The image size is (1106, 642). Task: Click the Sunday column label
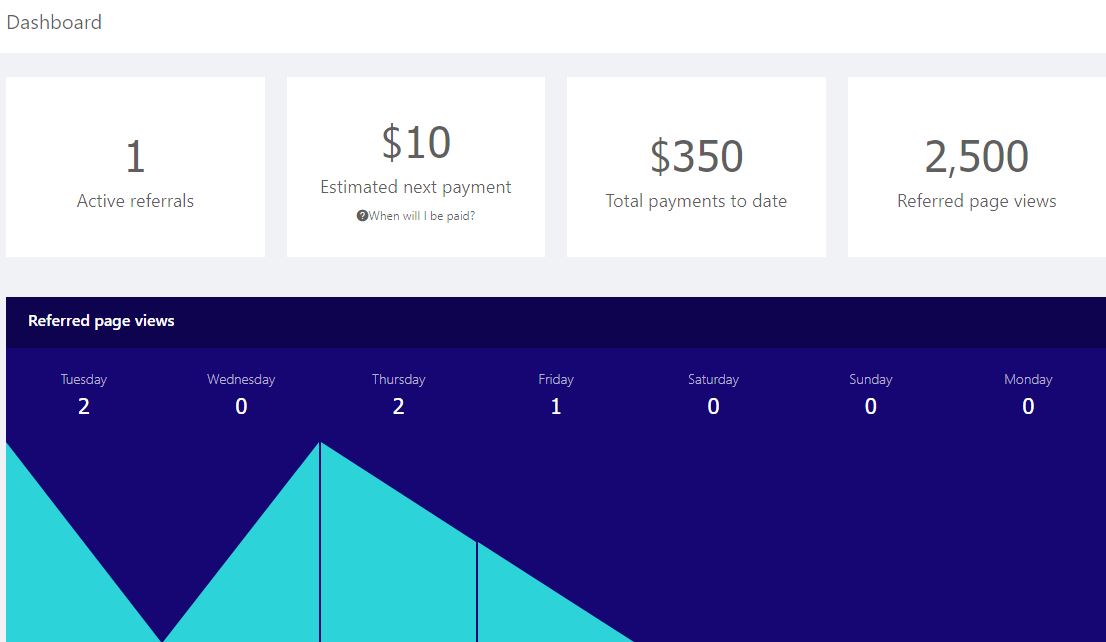click(x=870, y=379)
